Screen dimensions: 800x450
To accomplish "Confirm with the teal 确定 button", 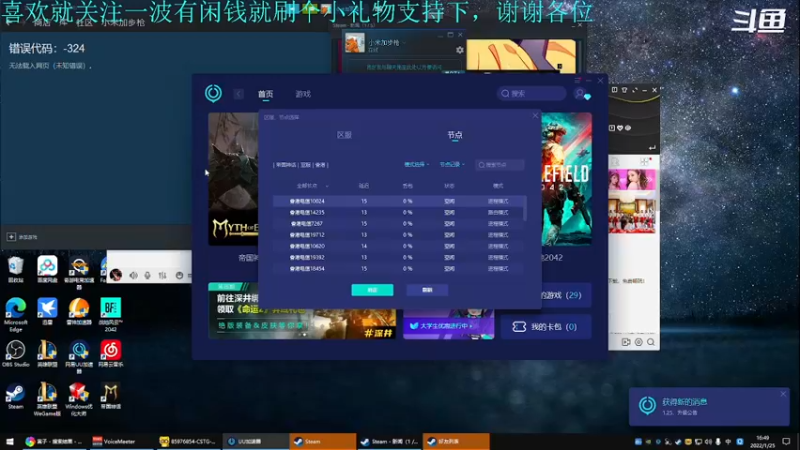I will [372, 290].
